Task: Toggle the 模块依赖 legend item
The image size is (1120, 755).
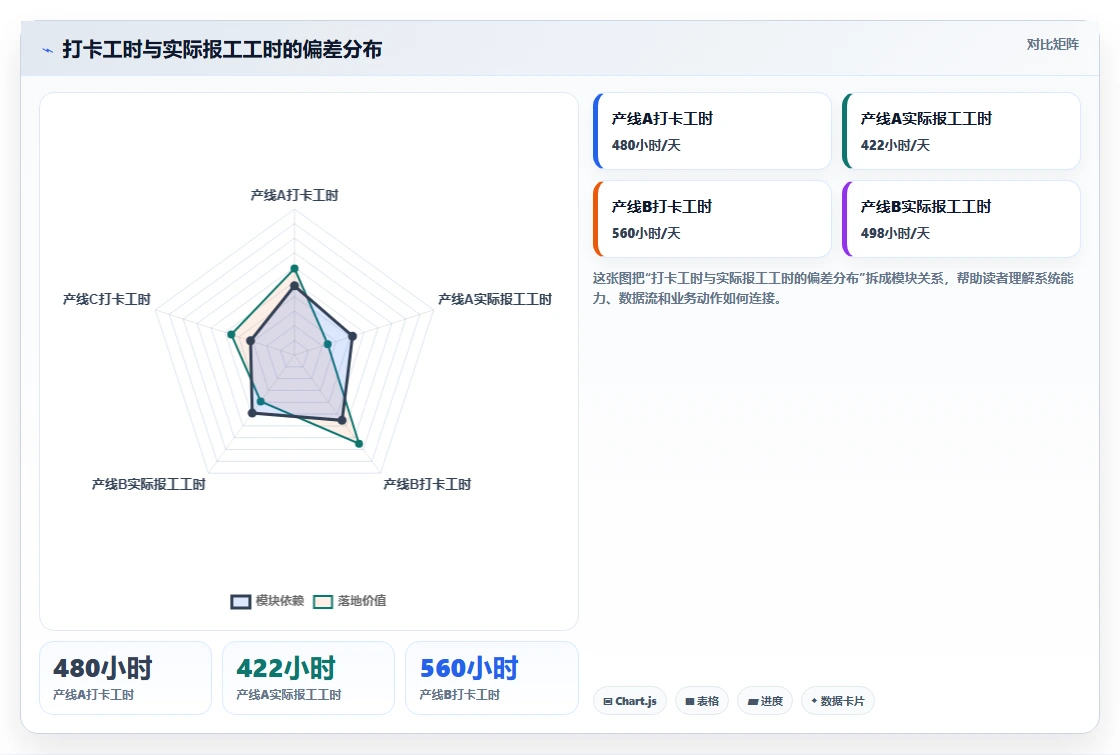Action: tap(267, 601)
